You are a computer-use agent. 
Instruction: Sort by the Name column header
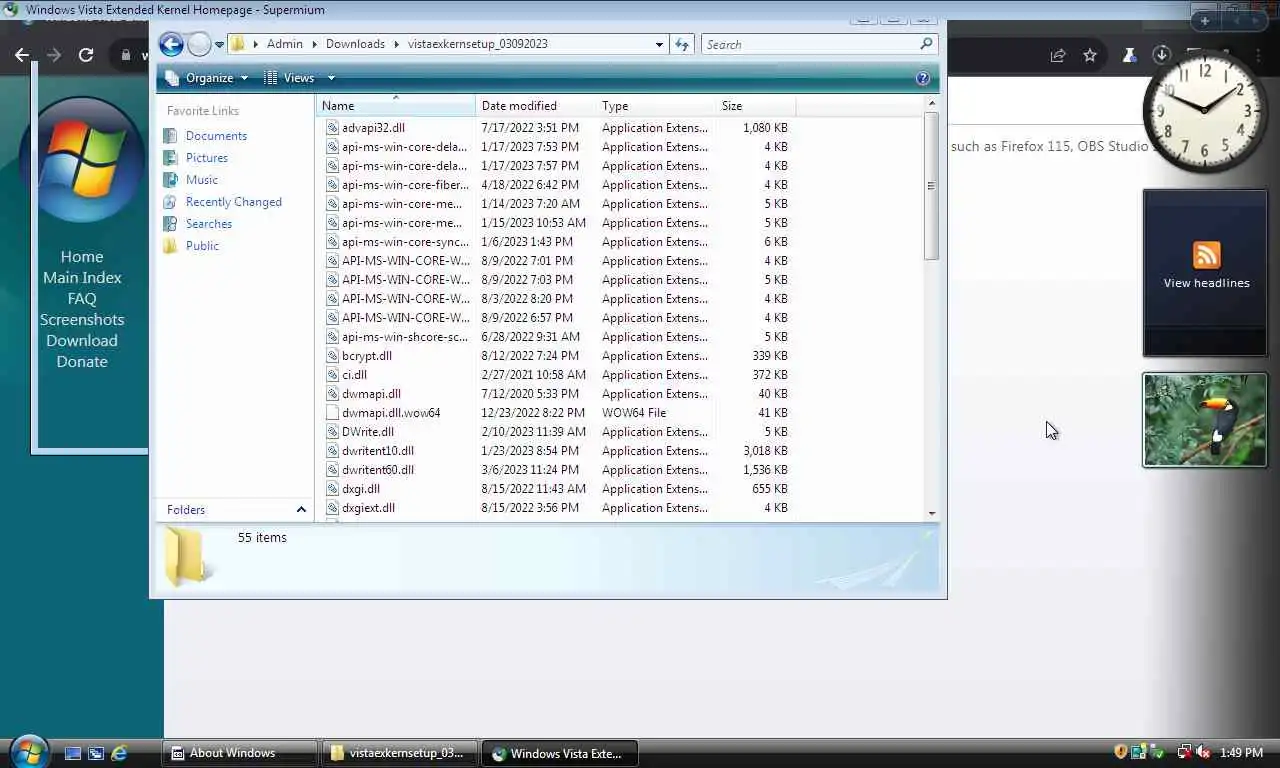pyautogui.click(x=396, y=106)
